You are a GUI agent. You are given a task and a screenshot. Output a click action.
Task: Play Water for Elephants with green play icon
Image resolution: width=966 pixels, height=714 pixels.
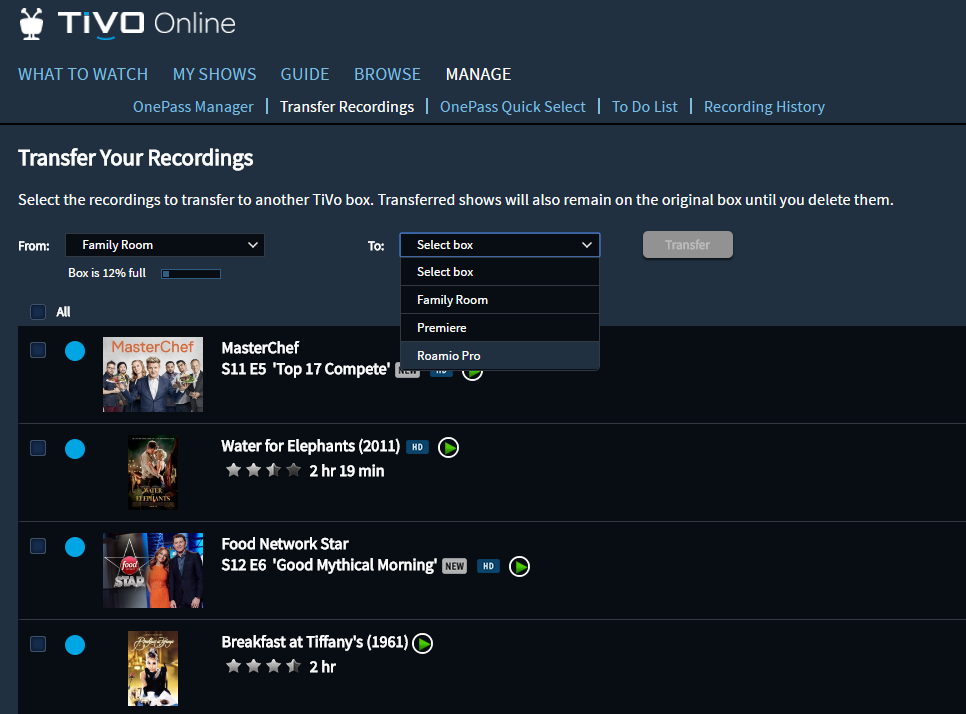click(448, 447)
